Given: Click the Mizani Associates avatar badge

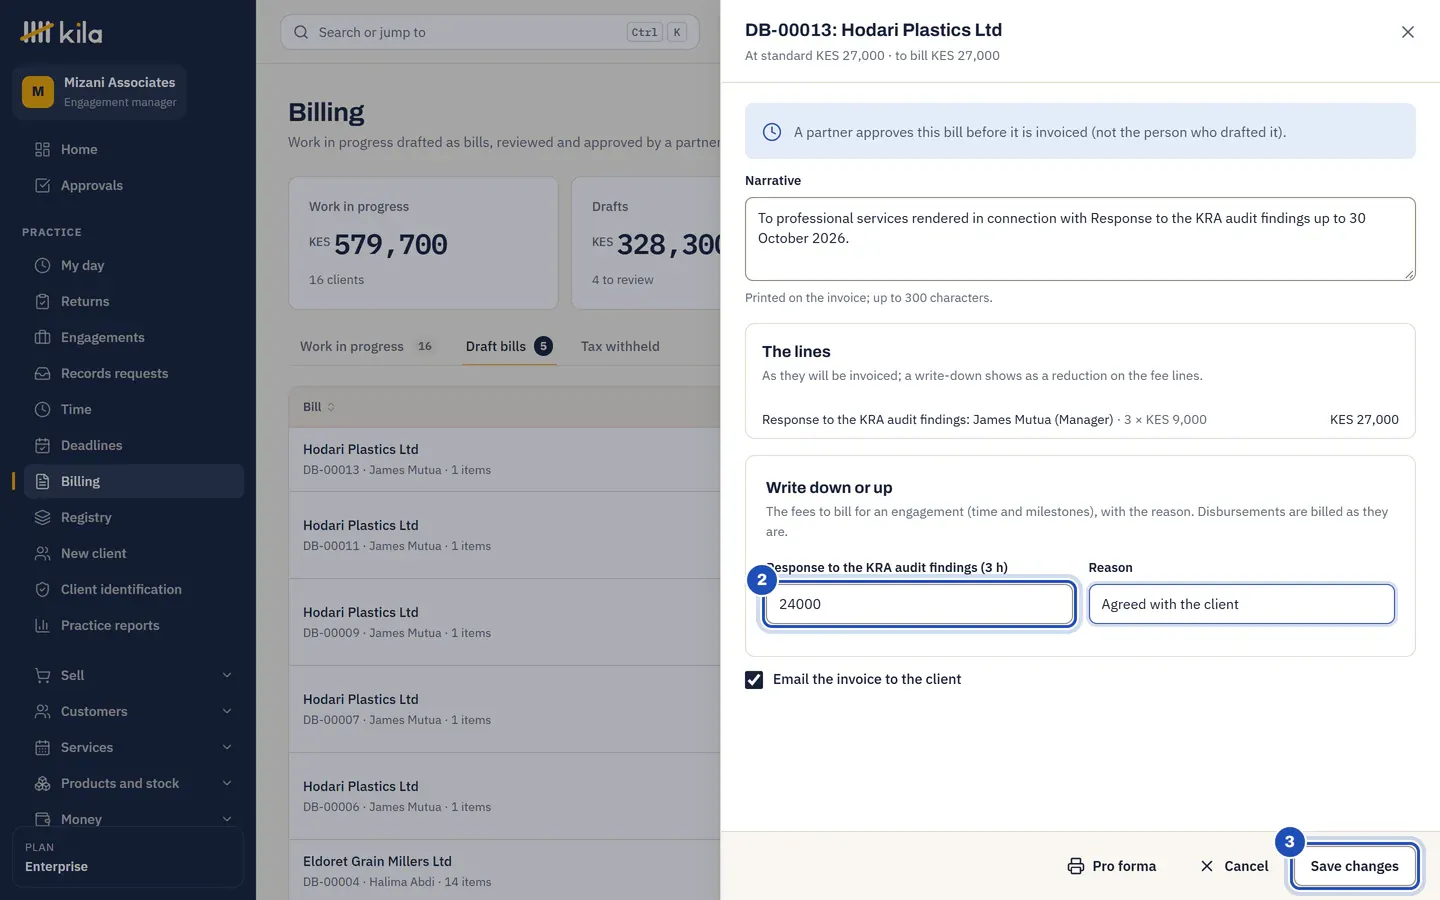Looking at the screenshot, I should point(38,92).
